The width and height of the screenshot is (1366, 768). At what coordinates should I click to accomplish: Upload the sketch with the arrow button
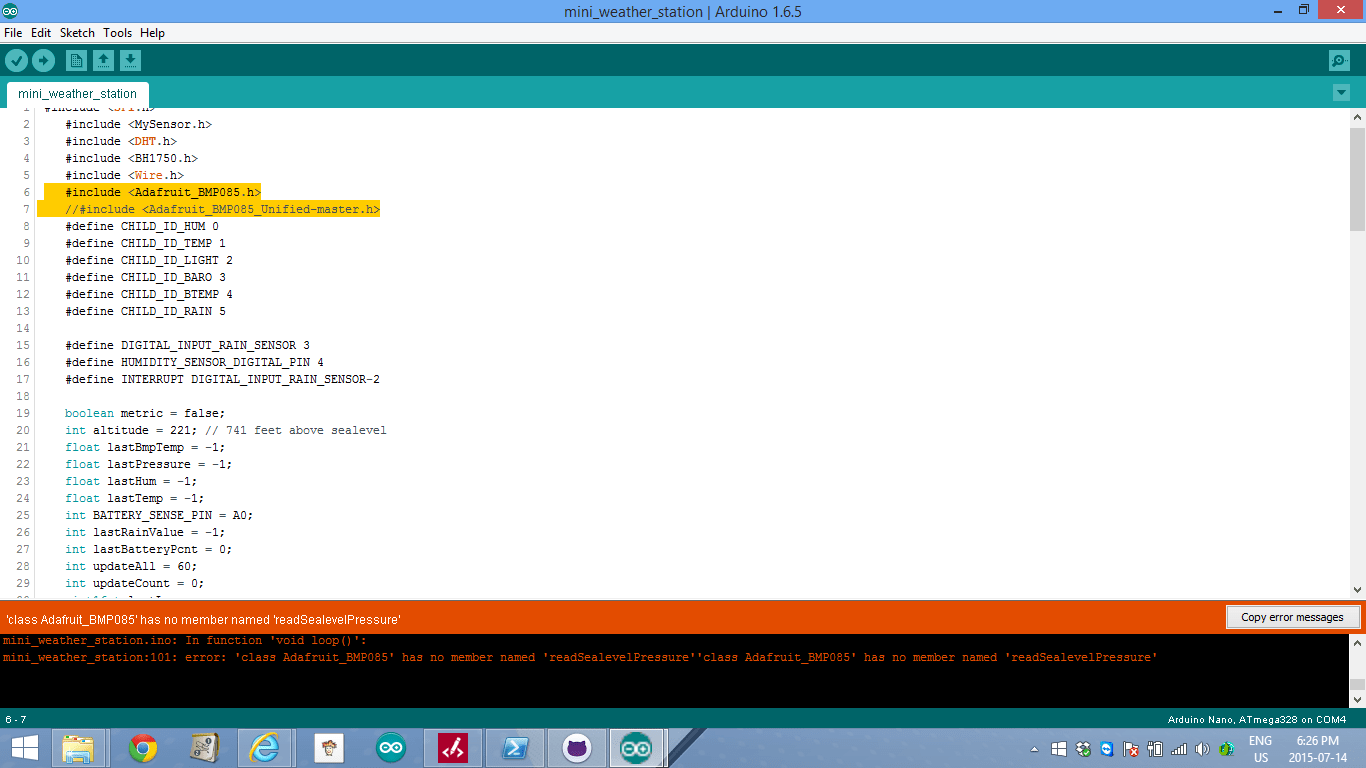point(43,61)
